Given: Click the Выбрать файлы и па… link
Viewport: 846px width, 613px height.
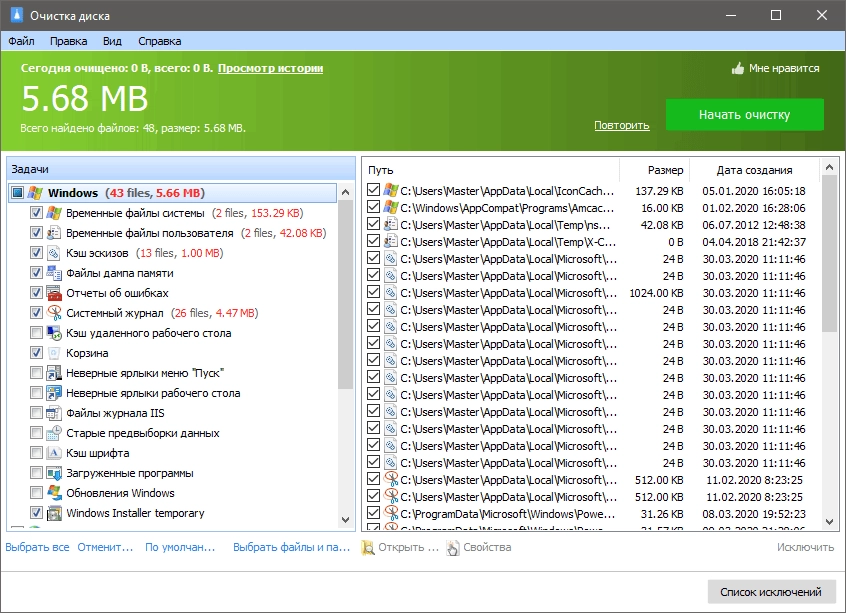Looking at the screenshot, I should pos(292,547).
